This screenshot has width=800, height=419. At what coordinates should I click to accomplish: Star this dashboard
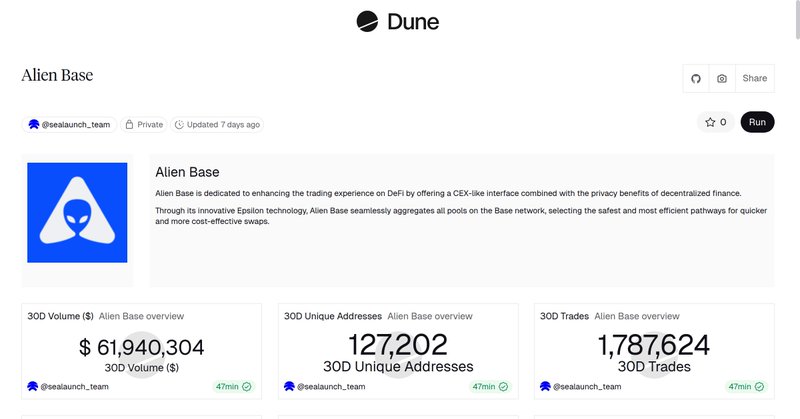pyautogui.click(x=715, y=122)
